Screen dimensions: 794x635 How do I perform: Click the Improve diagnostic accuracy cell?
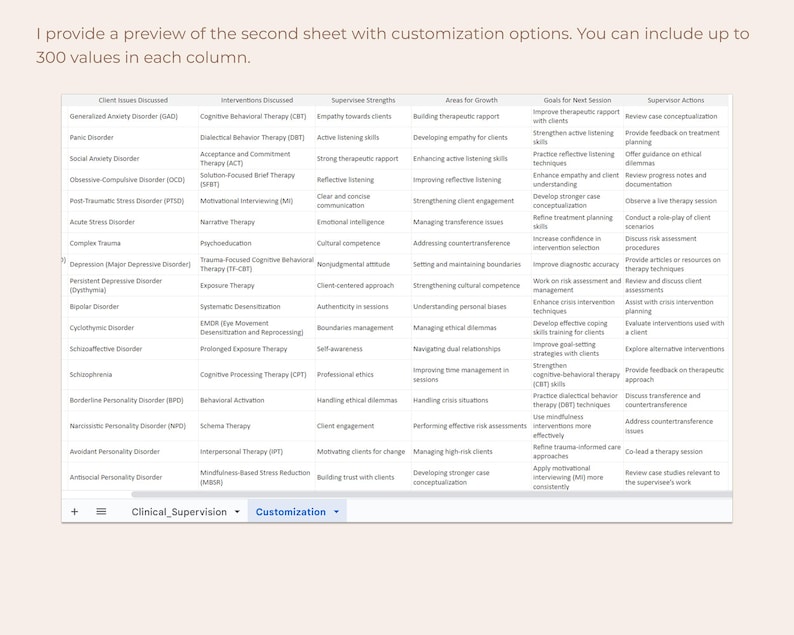pos(577,264)
